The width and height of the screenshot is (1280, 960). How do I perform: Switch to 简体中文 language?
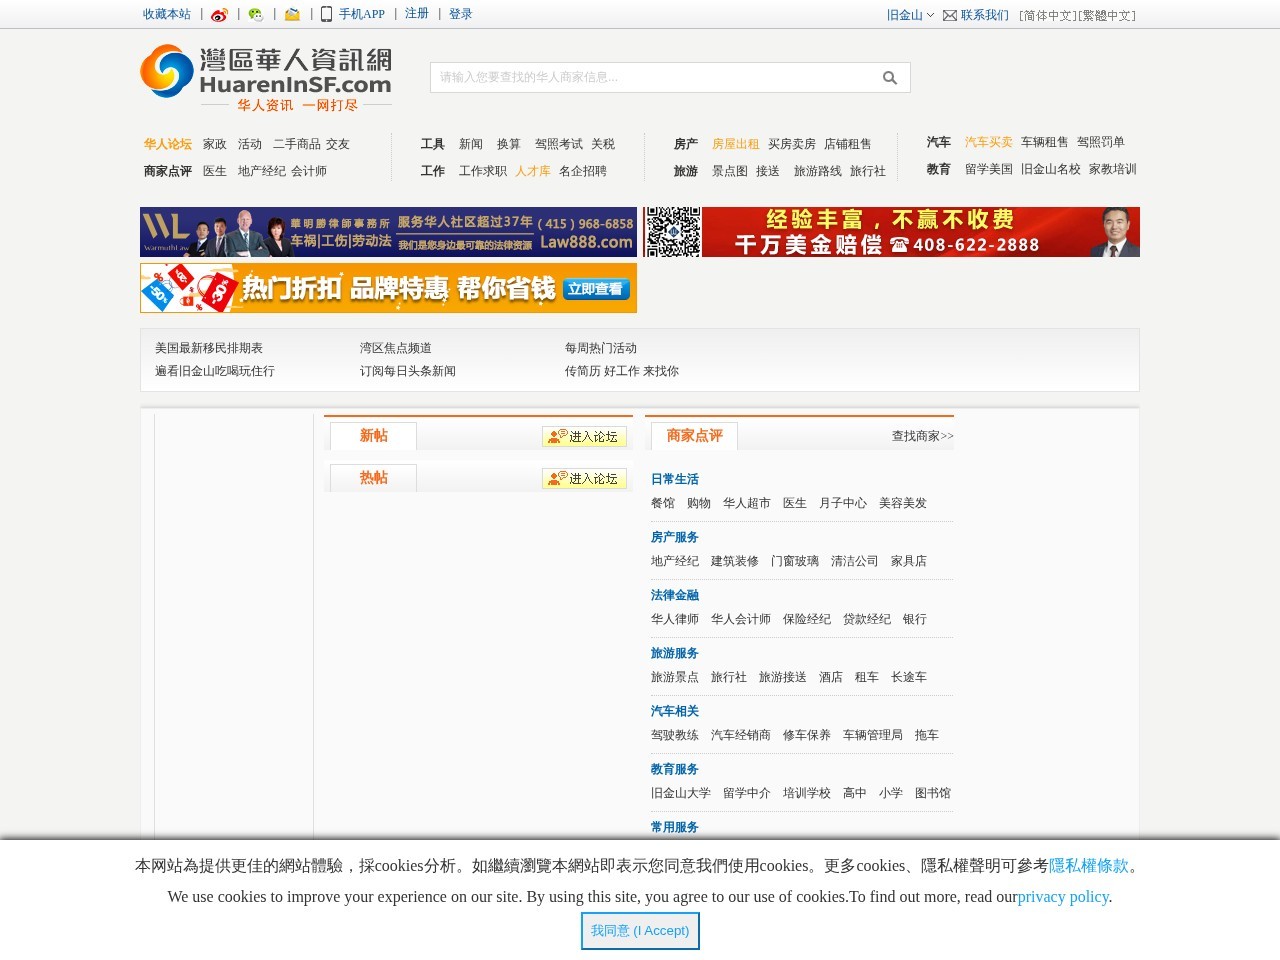(1048, 16)
